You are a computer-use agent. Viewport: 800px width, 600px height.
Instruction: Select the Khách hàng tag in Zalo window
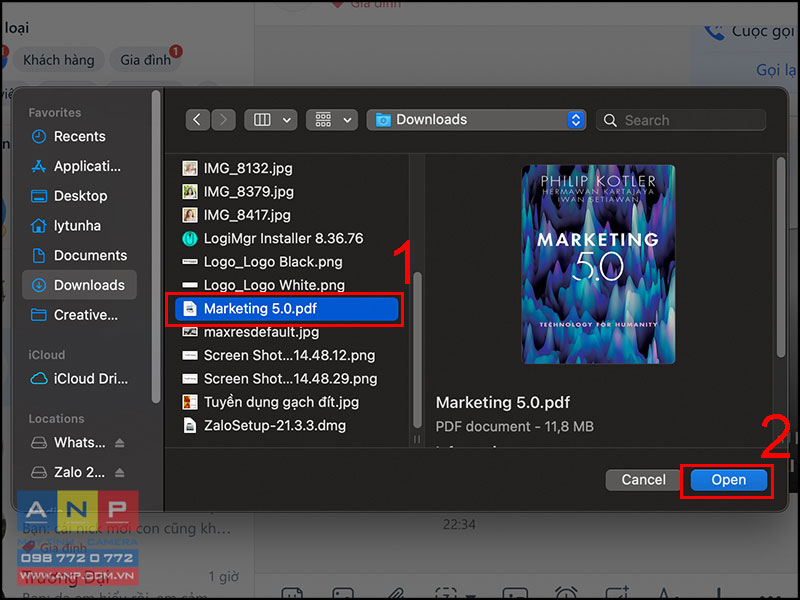[x=59, y=60]
